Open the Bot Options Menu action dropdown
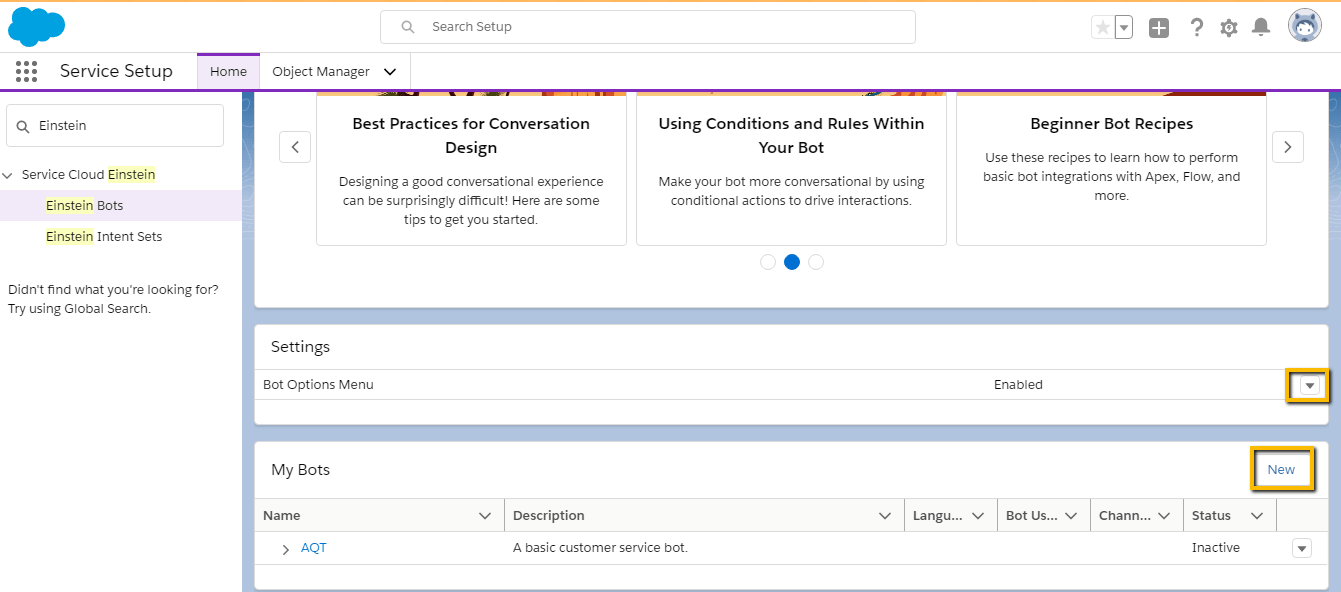The image size is (1341, 592). 1308,385
